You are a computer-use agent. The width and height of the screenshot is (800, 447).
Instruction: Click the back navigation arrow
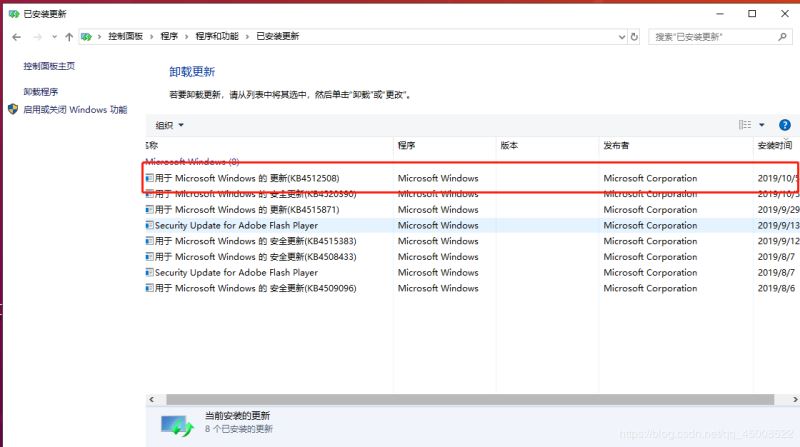pos(16,36)
